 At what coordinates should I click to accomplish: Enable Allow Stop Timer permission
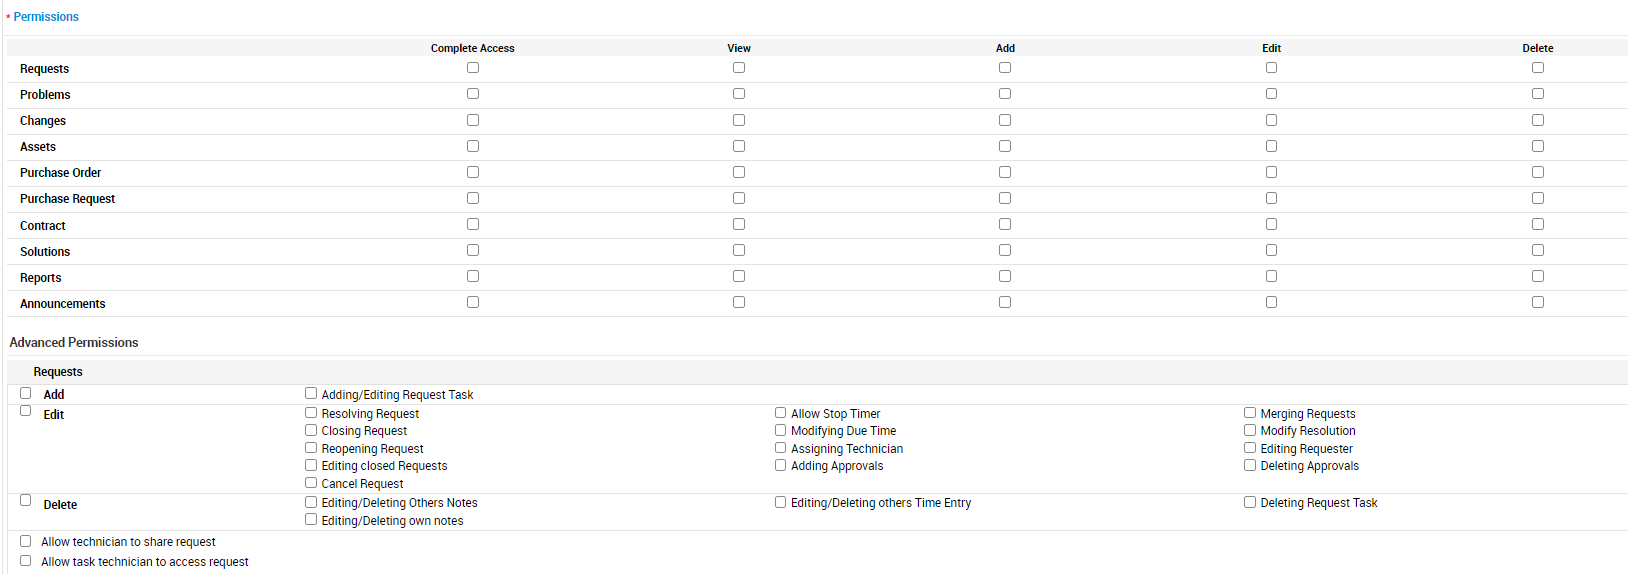(x=780, y=413)
